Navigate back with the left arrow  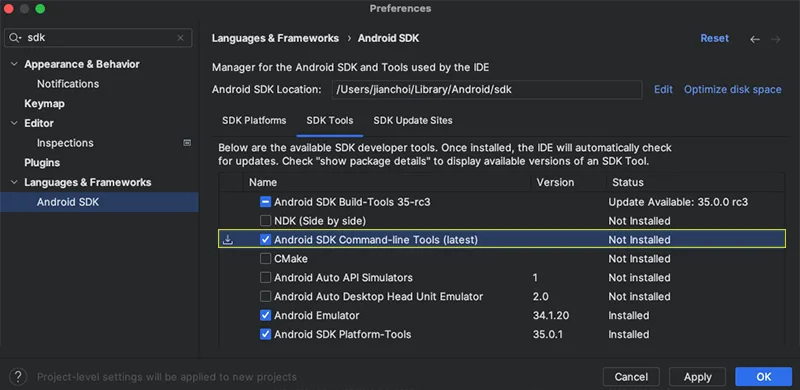tap(755, 39)
